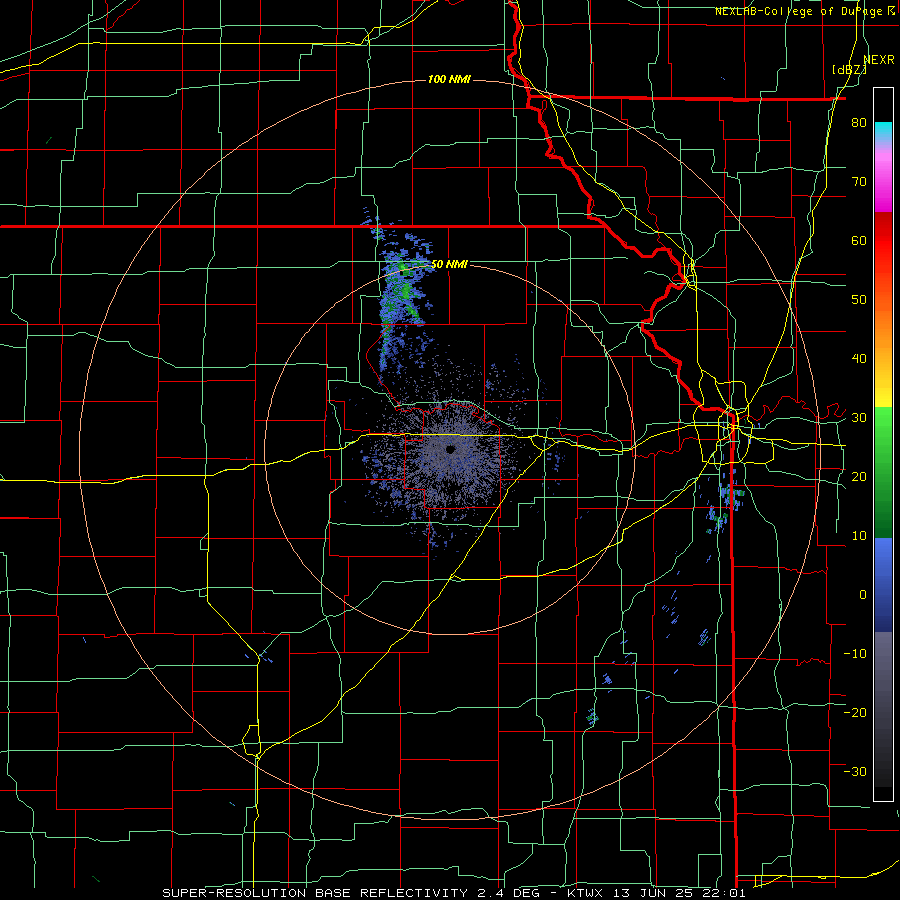Click the 0 value on the dBZ scale
900x900 pixels.
(x=863, y=595)
